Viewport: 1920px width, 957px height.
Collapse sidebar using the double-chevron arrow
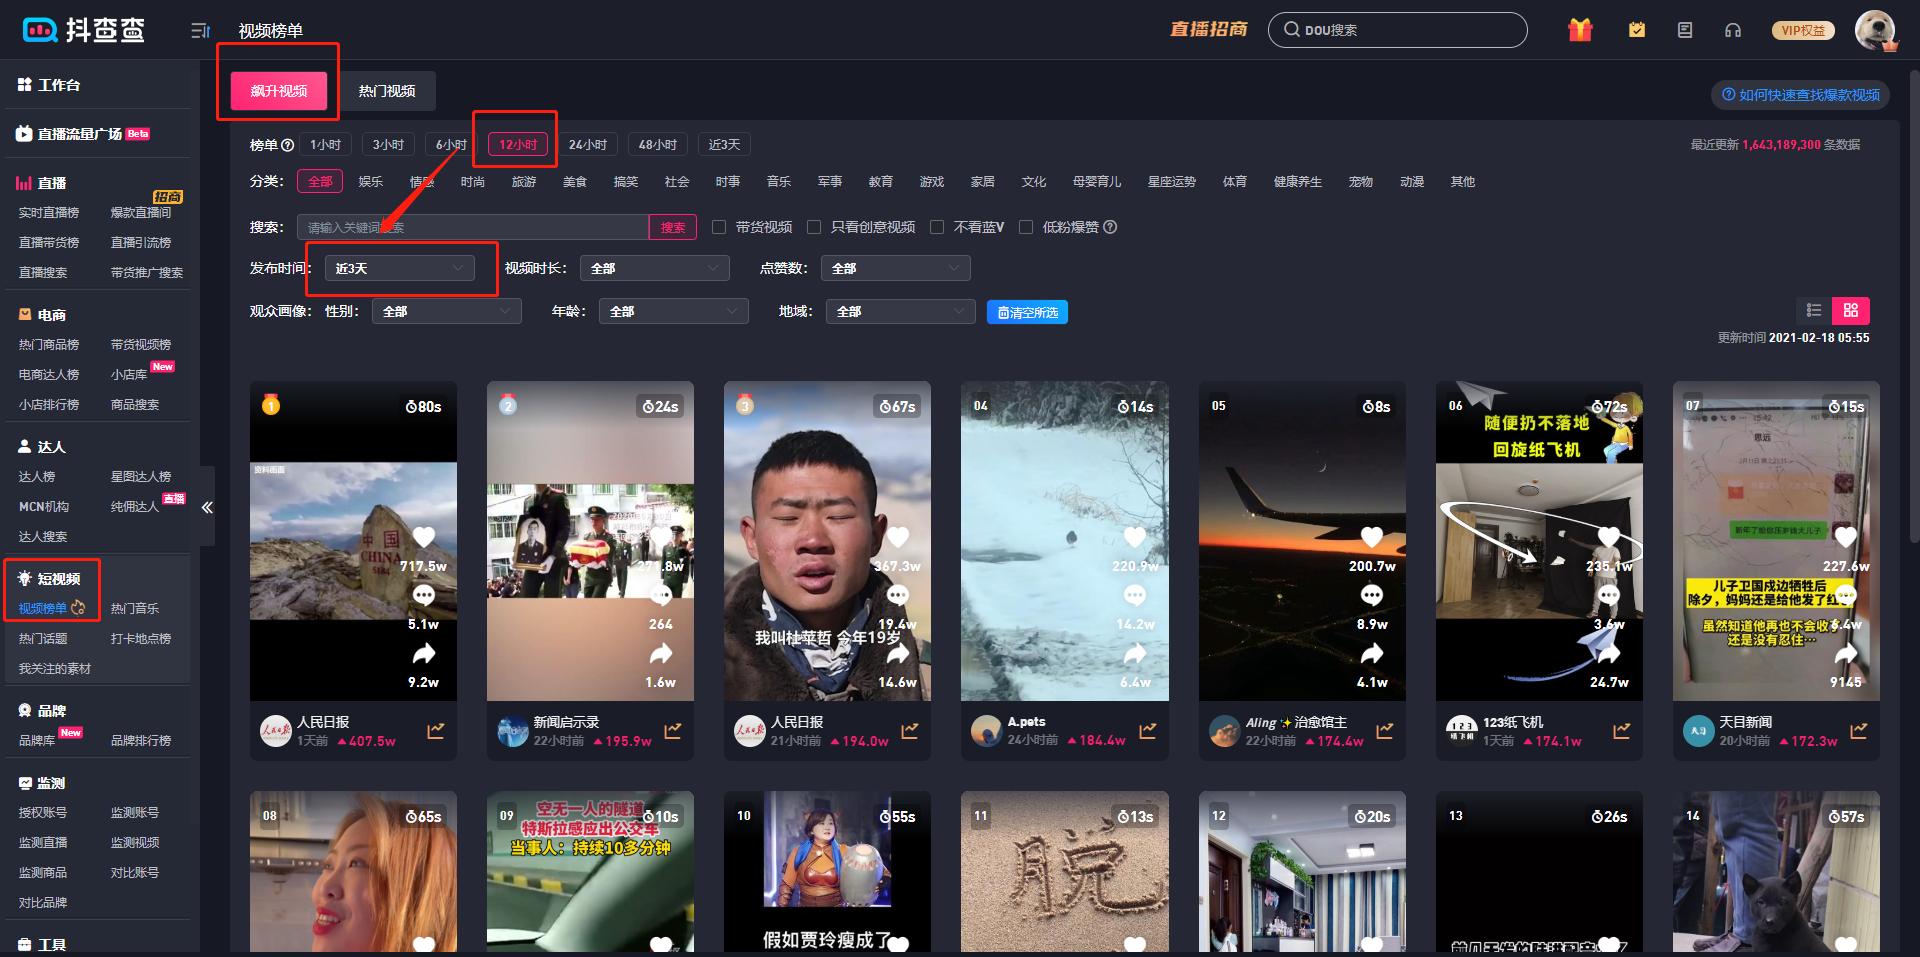pyautogui.click(x=207, y=507)
